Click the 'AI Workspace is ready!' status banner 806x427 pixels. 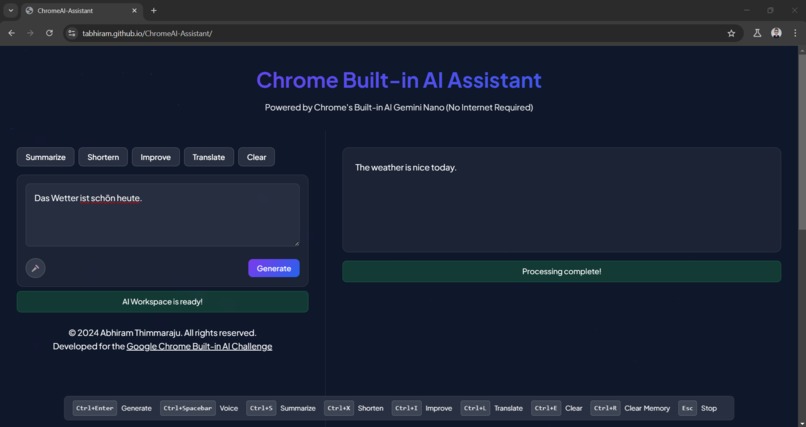pos(162,302)
